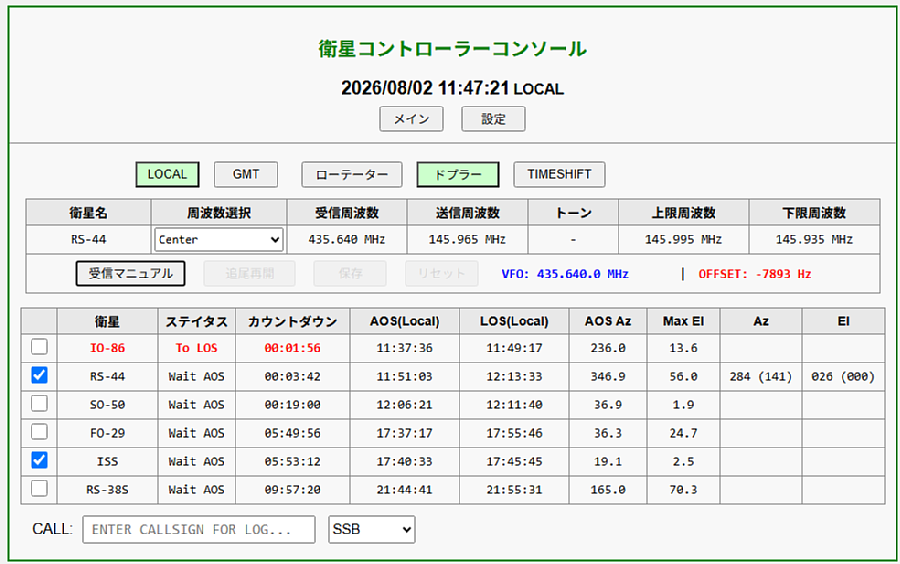
Task: Click the 受信マニュアル button
Action: click(130, 274)
